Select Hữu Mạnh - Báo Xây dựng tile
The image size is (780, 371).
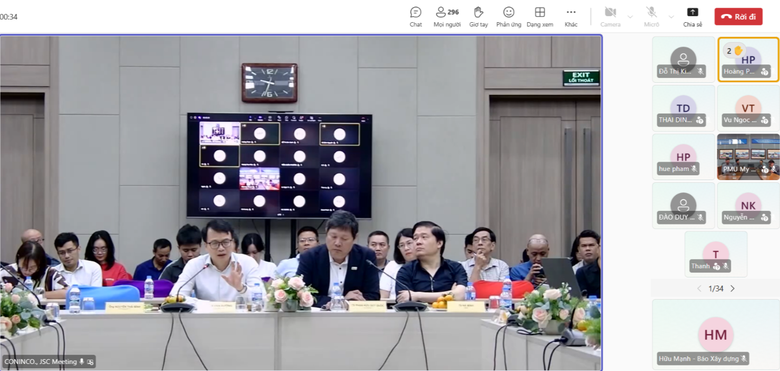[715, 334]
